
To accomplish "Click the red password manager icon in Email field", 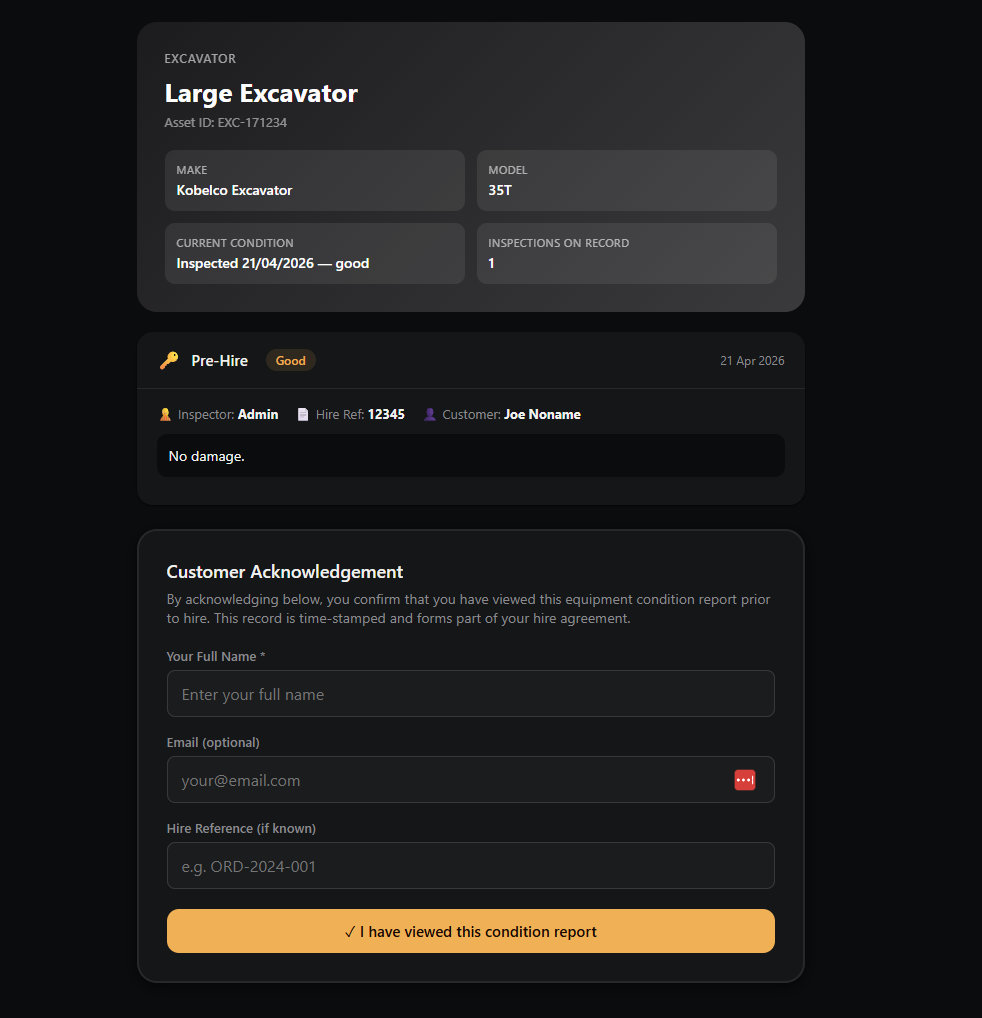I will point(744,780).
